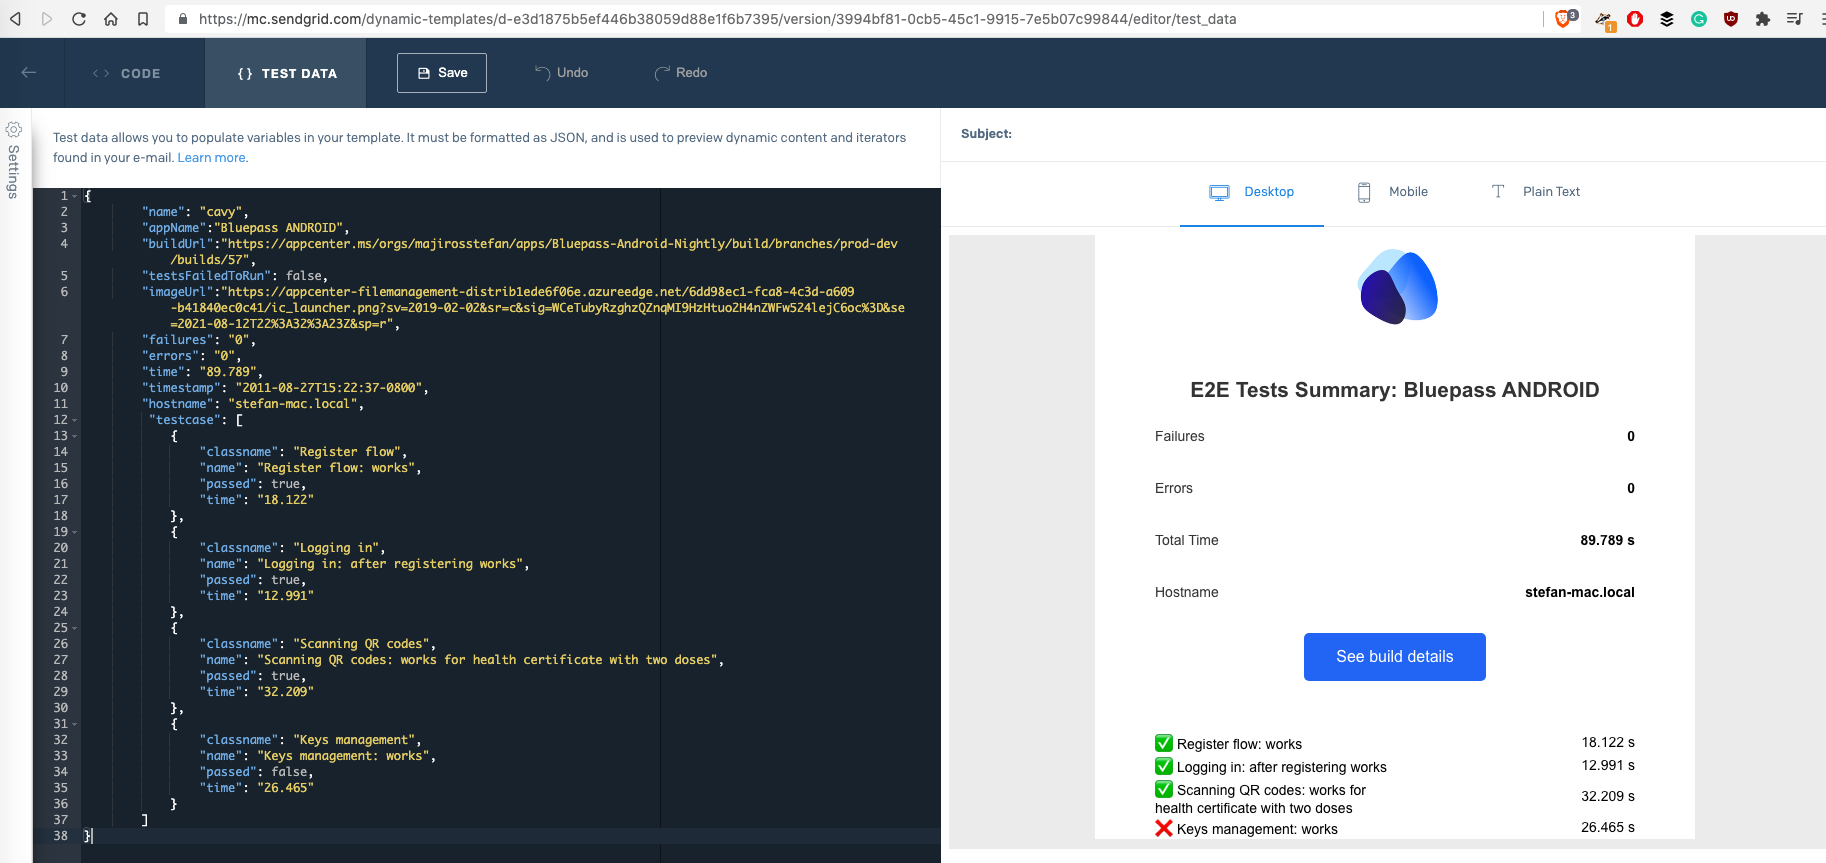
Task: Open the uBlock Origin shield extension
Action: click(1731, 19)
